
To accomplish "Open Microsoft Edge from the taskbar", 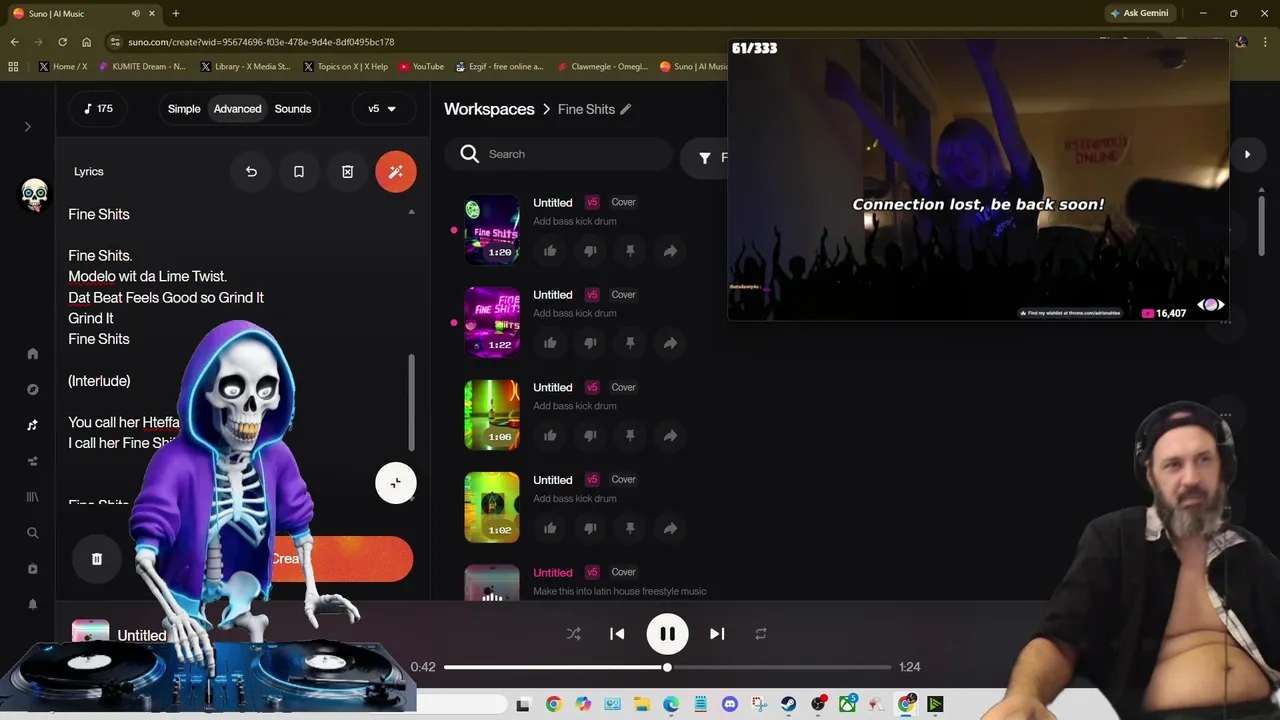I will pos(671,705).
